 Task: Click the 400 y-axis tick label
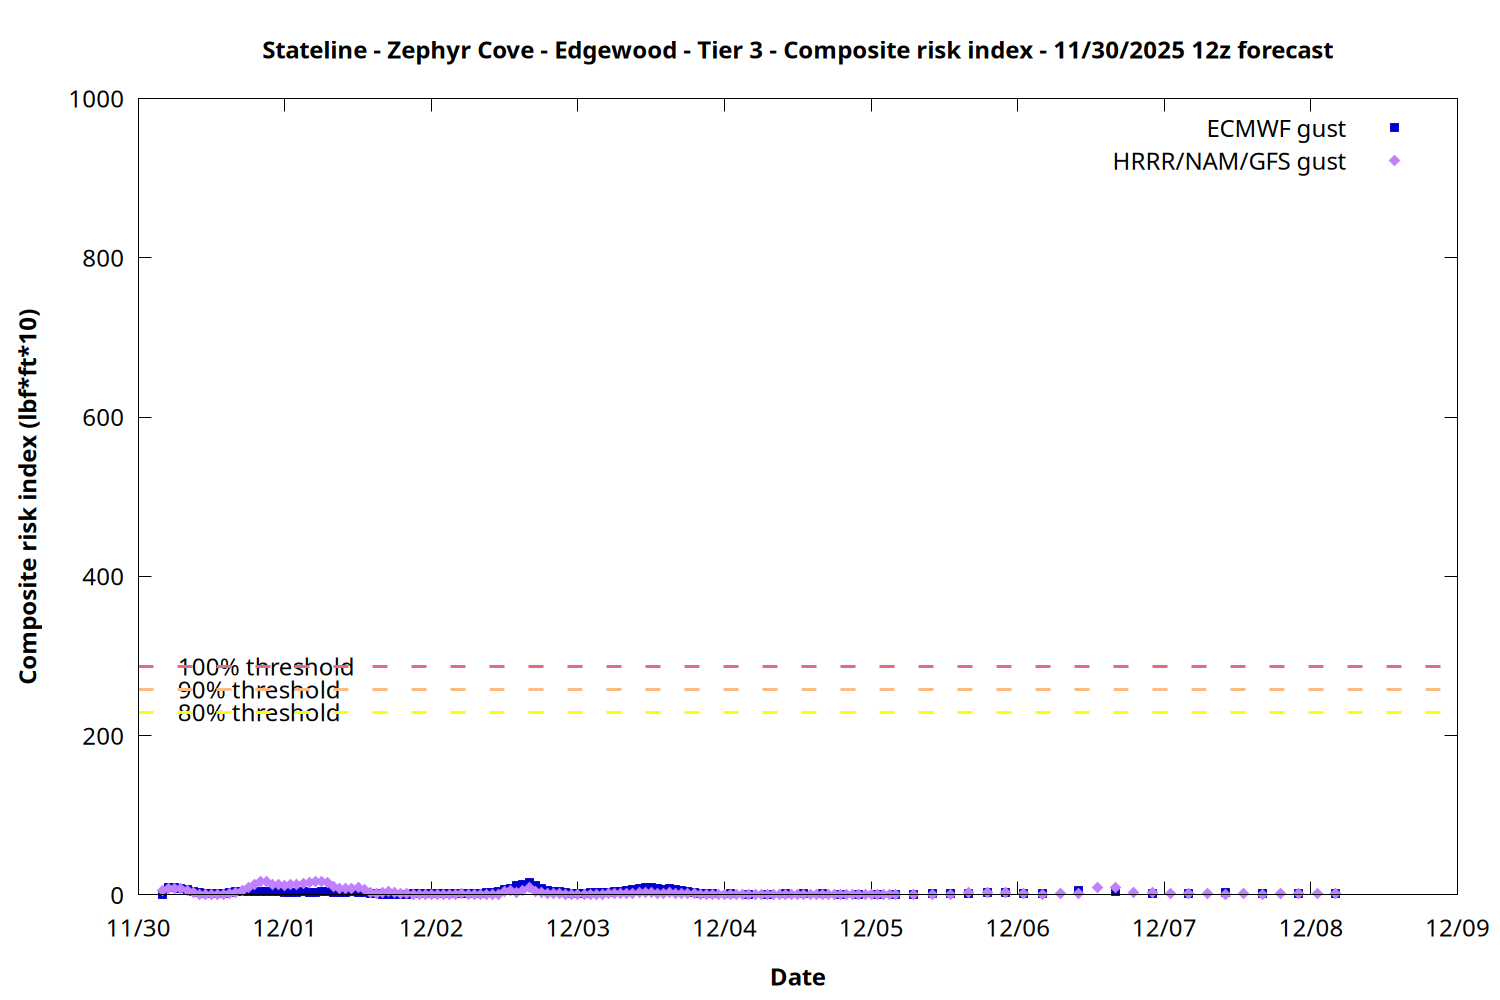point(103,577)
